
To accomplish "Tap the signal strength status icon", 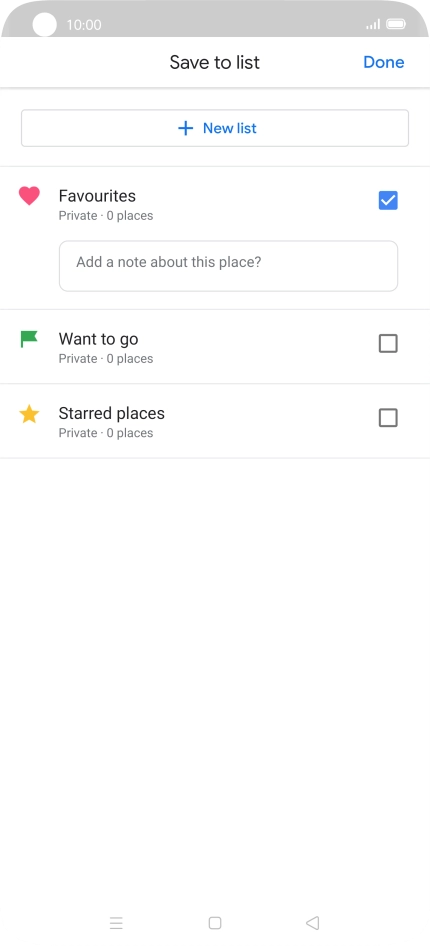I will tap(373, 24).
